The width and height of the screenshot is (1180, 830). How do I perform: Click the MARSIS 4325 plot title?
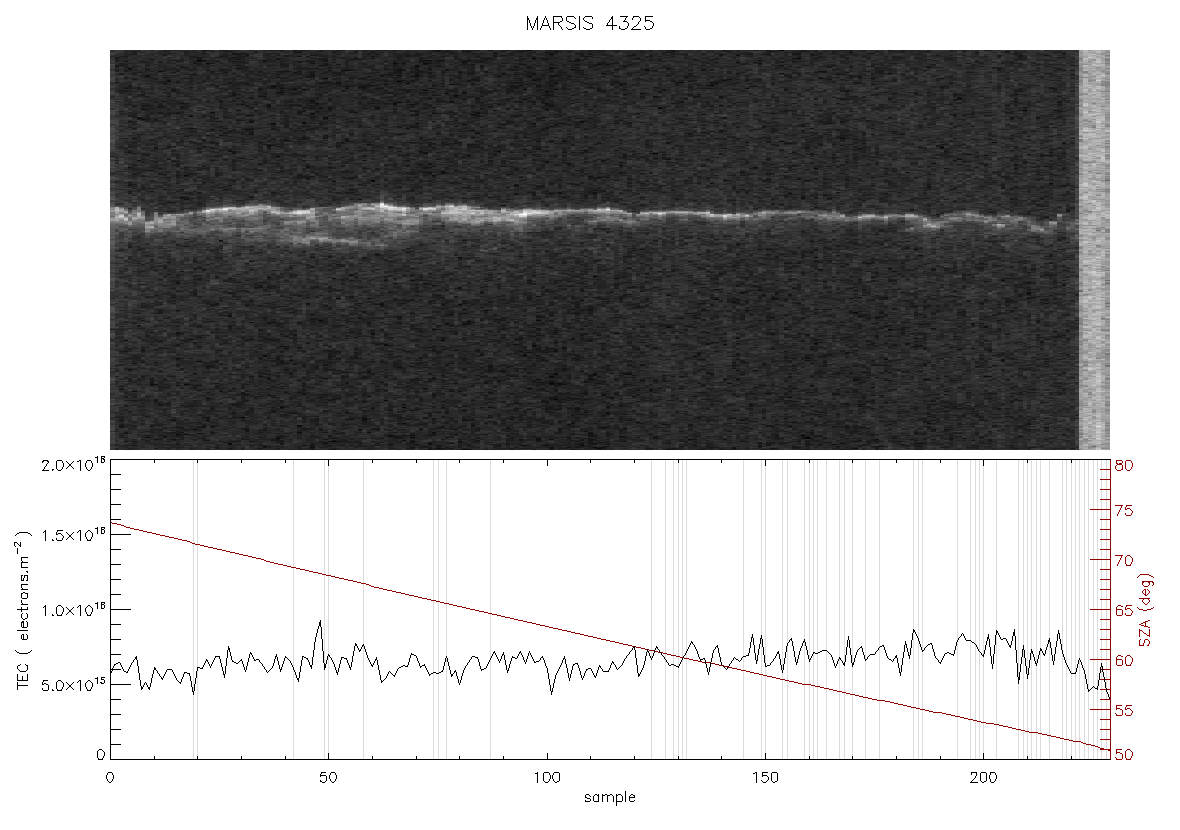tap(590, 23)
